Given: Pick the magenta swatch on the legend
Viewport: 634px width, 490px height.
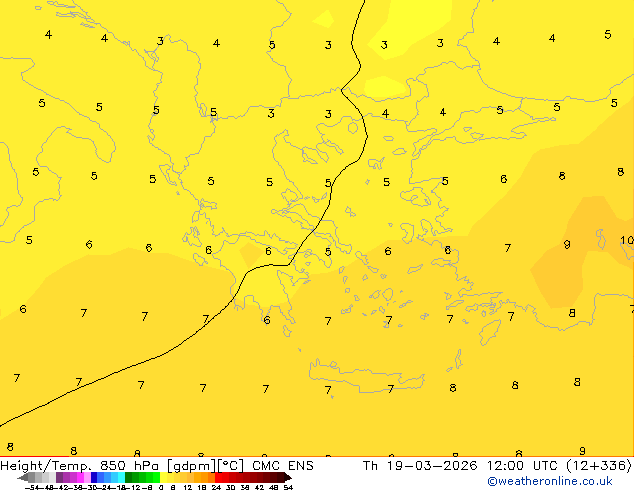Looking at the screenshot, I should point(80,478).
